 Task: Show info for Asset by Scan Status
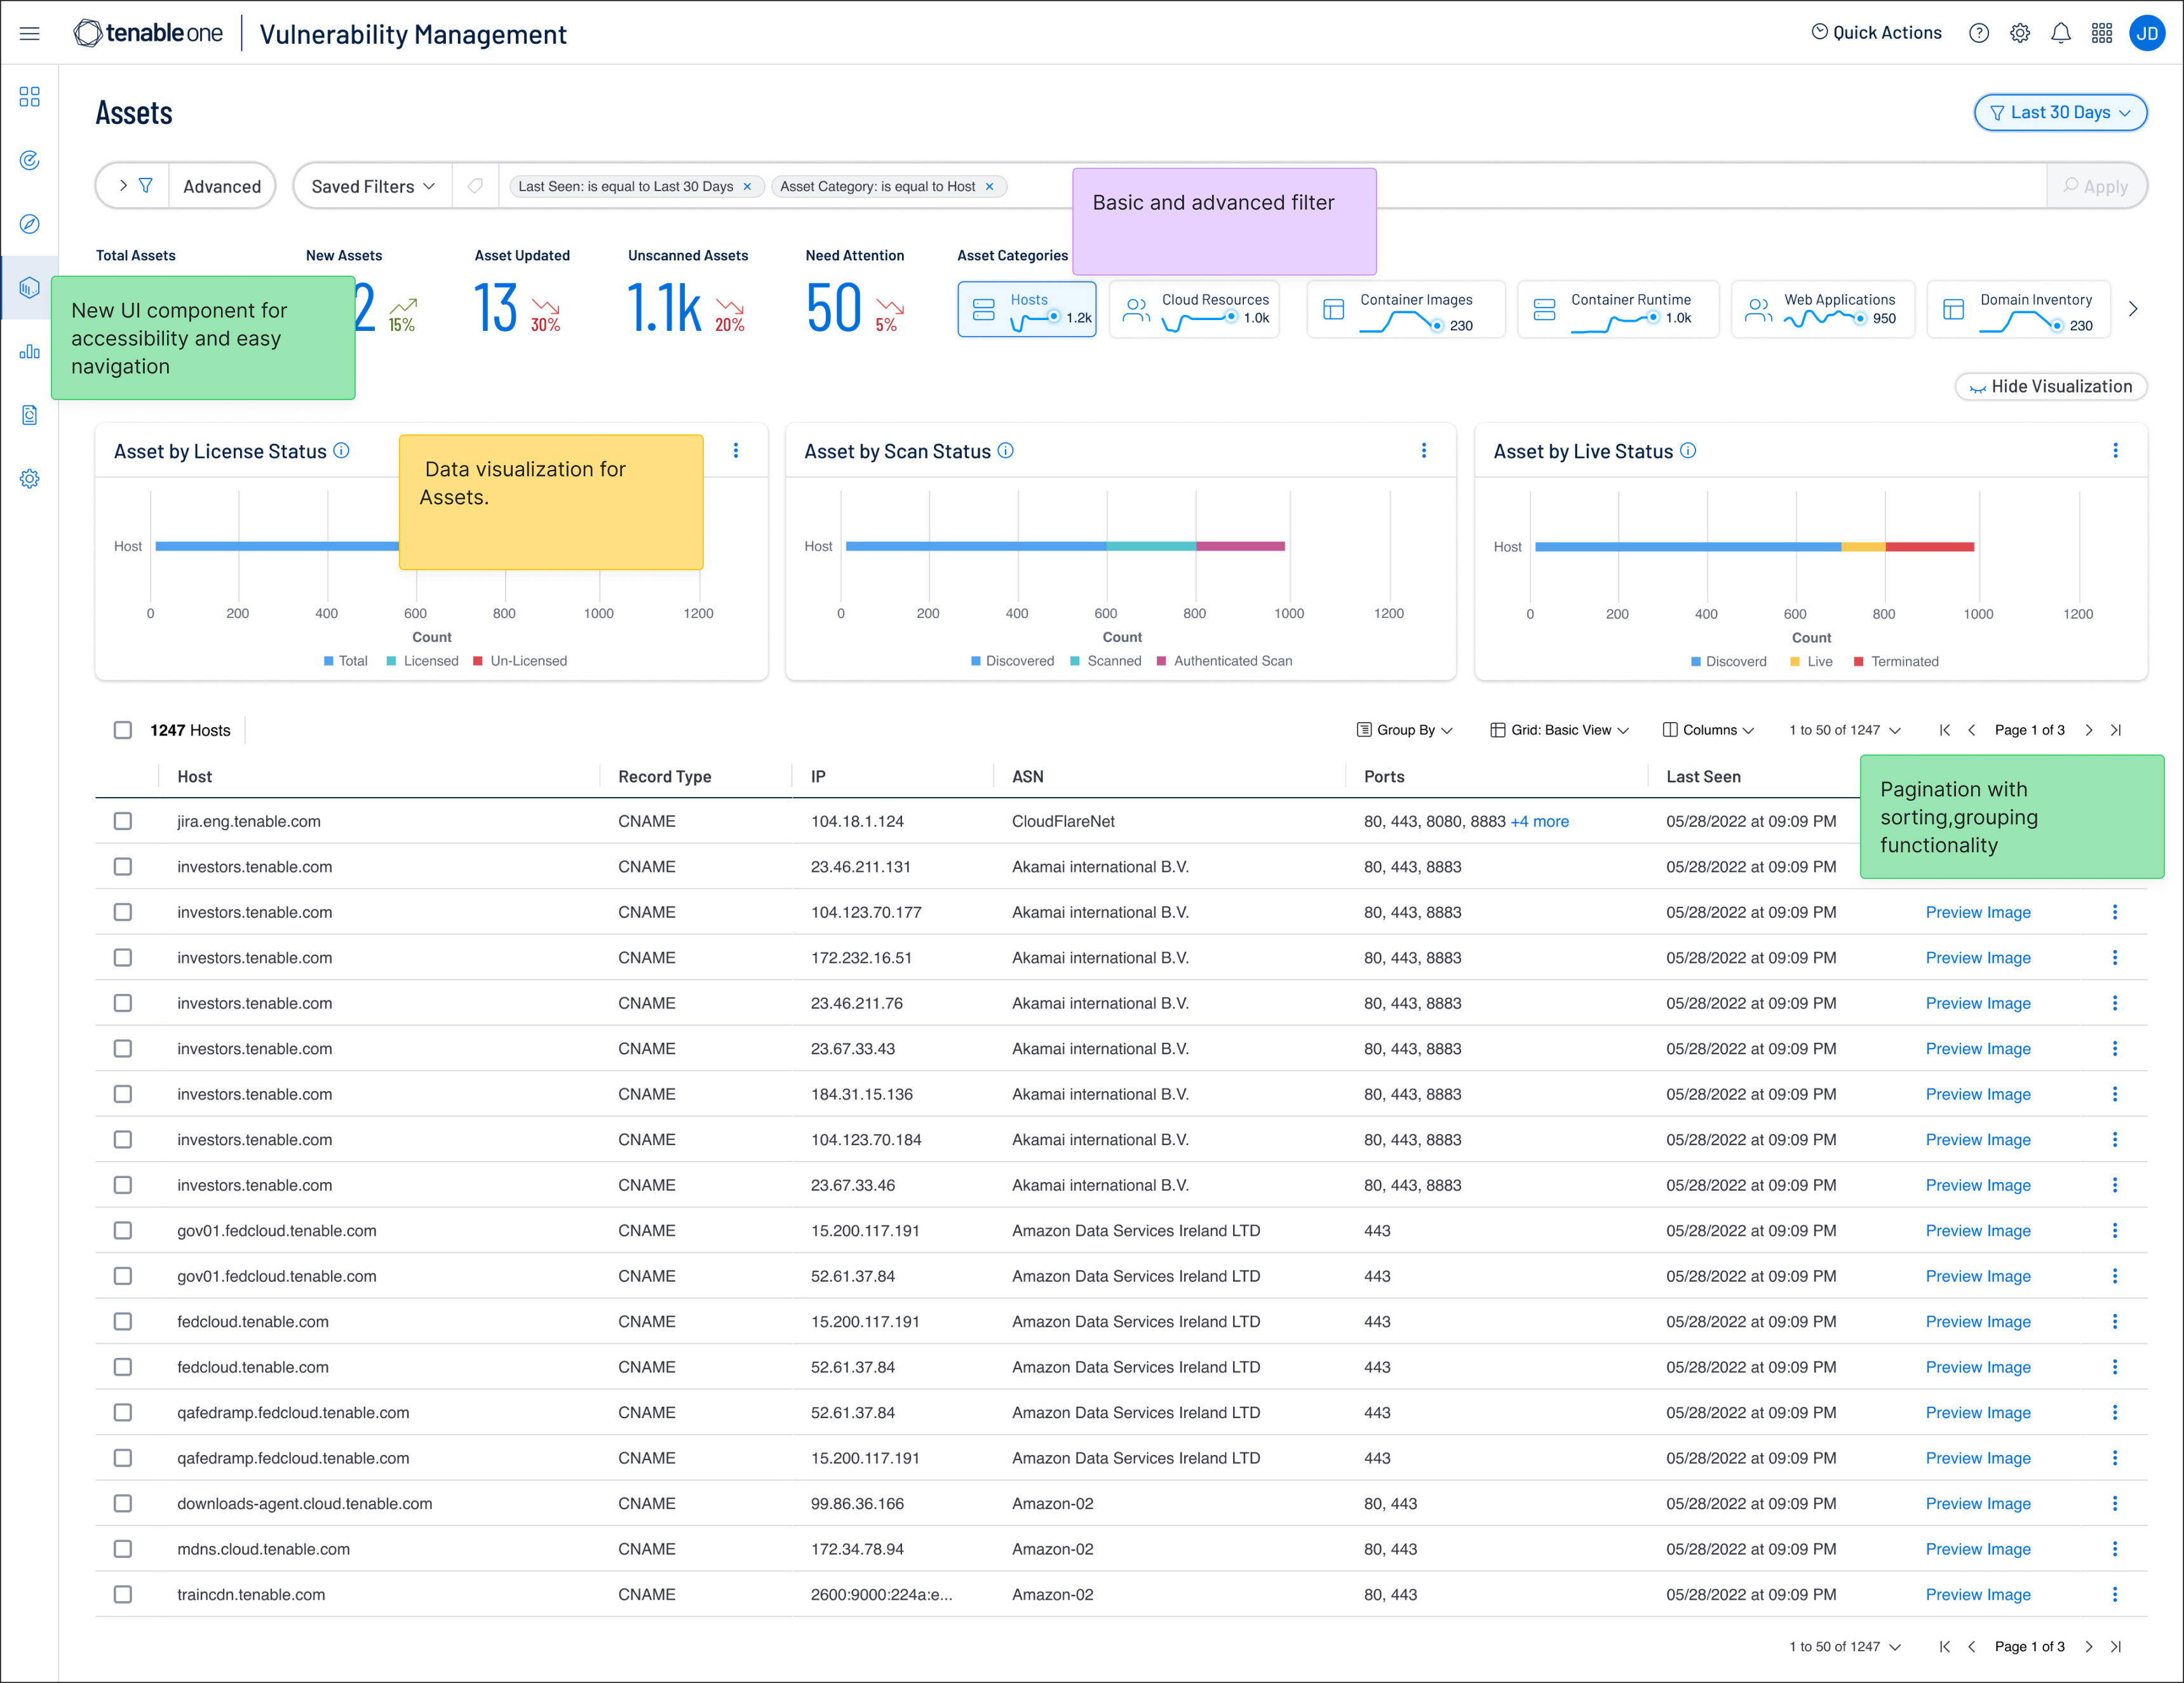click(x=1005, y=451)
